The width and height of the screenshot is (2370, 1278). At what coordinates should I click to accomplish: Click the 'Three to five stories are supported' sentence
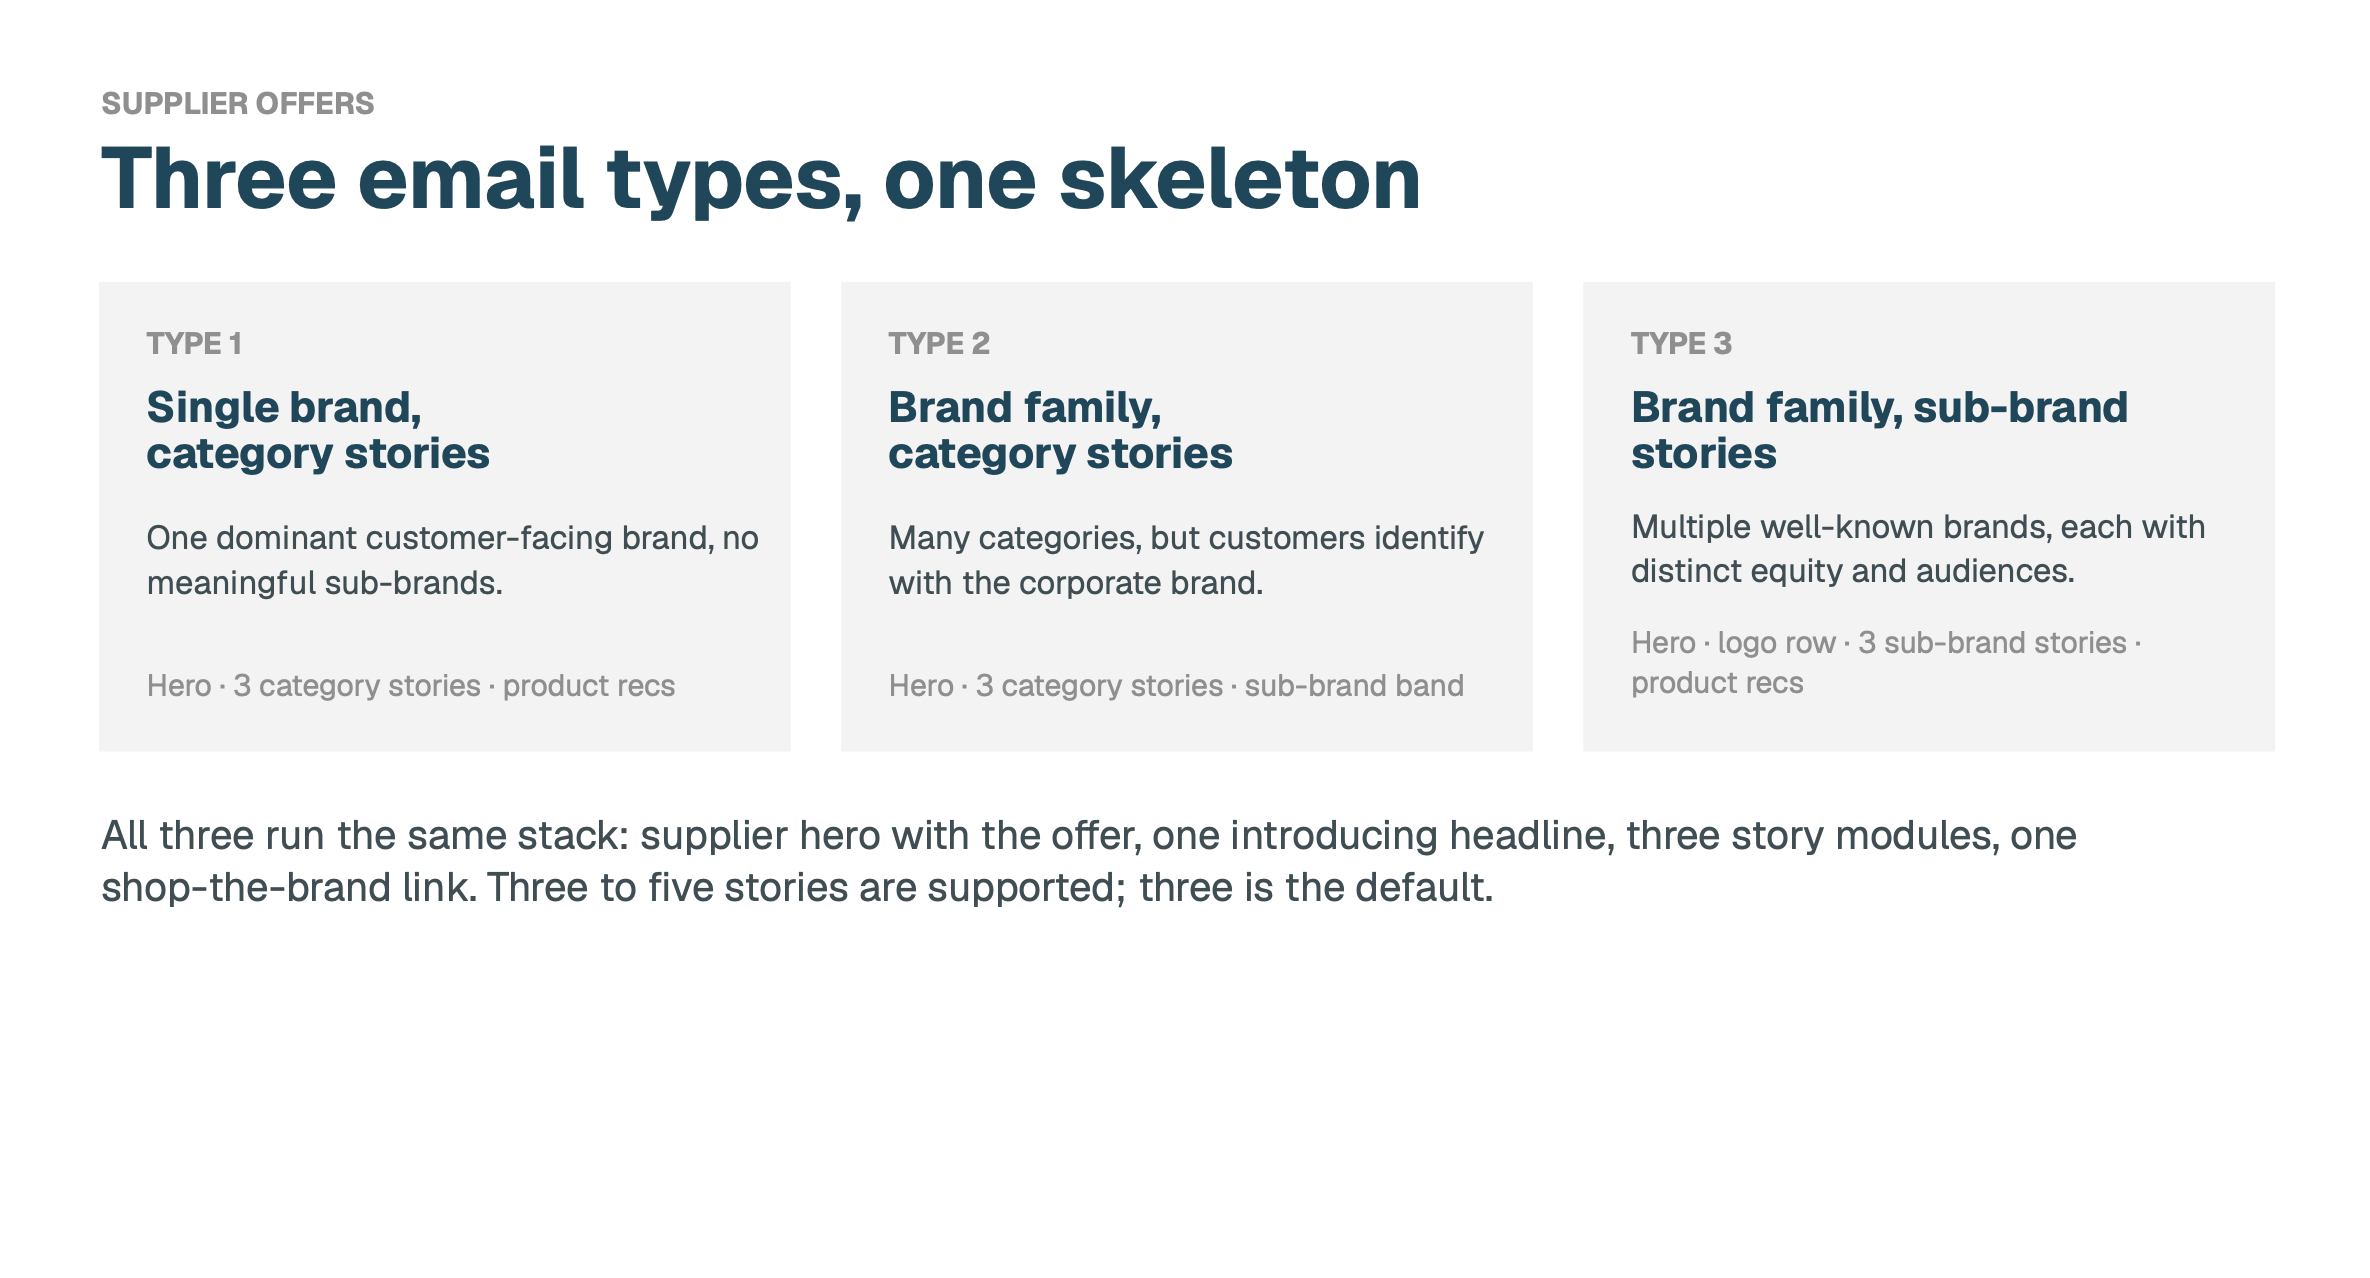point(990,888)
